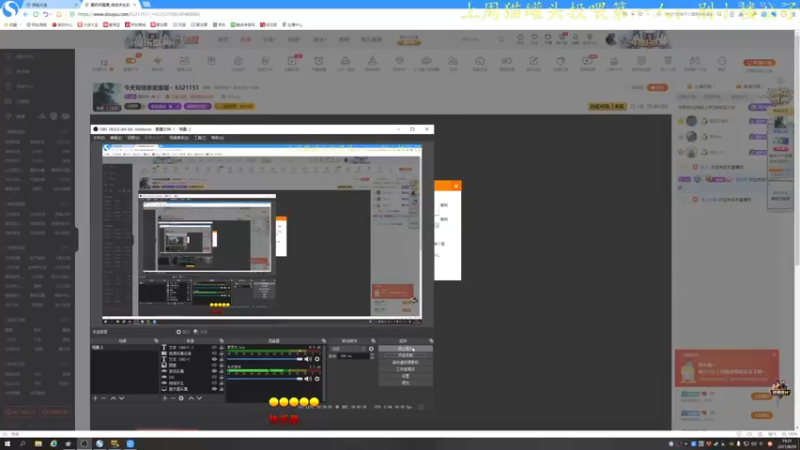800x450 pixels.
Task: Open settings gear for the second mixer channel
Action: [x=317, y=379]
